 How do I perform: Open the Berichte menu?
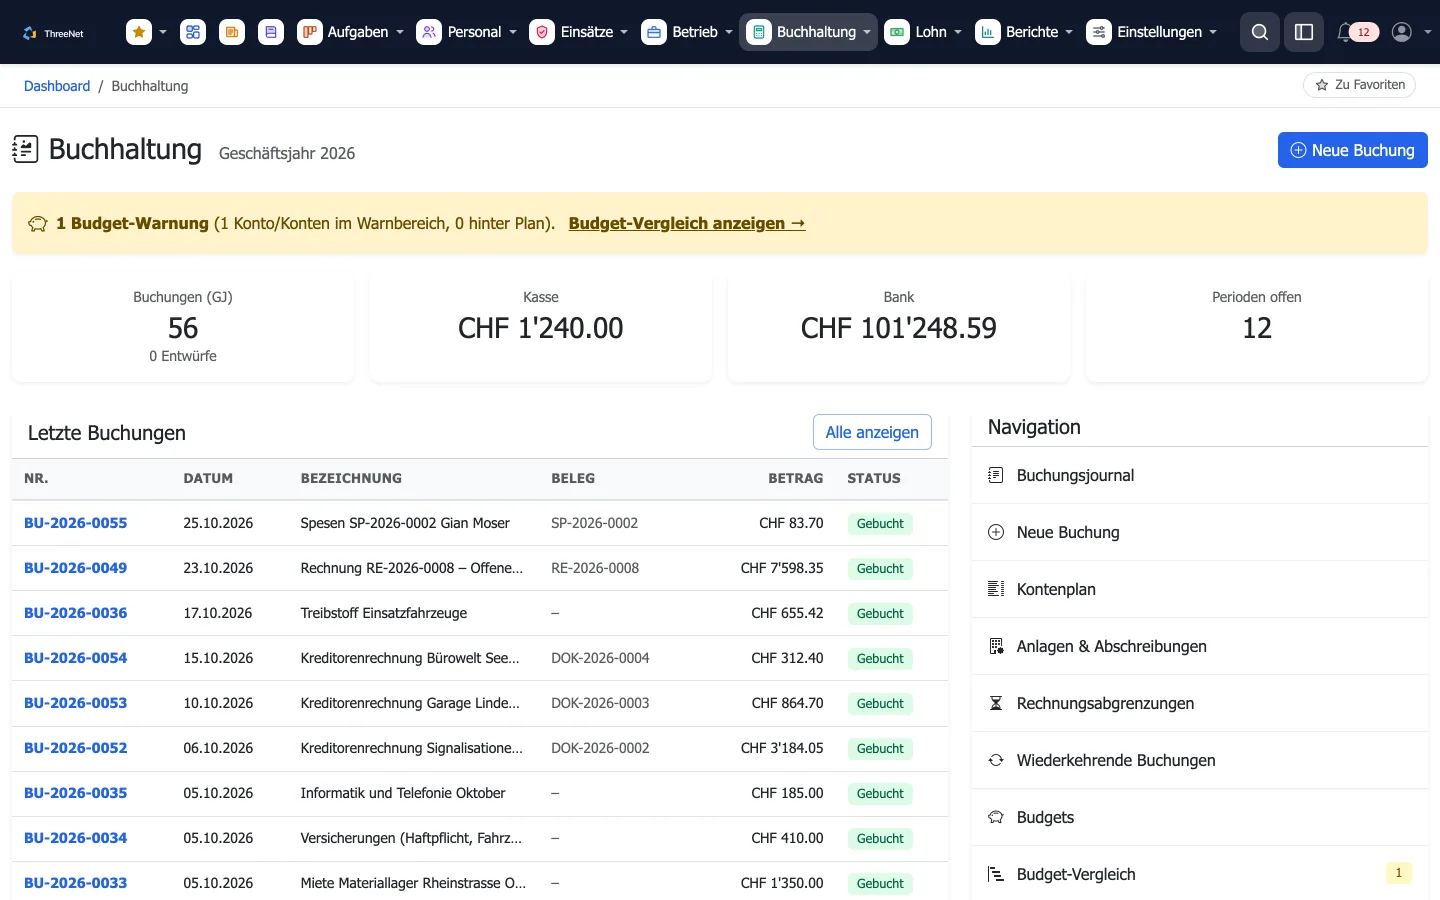(1024, 32)
